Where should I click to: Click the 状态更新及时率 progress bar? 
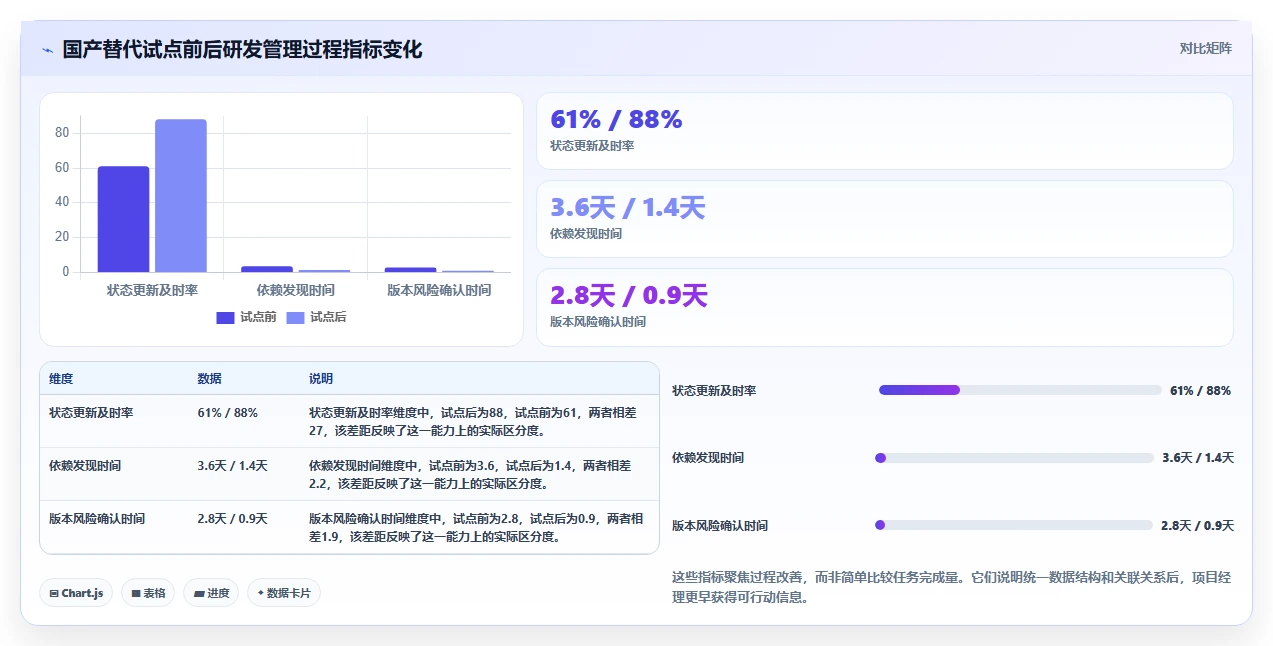point(1020,390)
